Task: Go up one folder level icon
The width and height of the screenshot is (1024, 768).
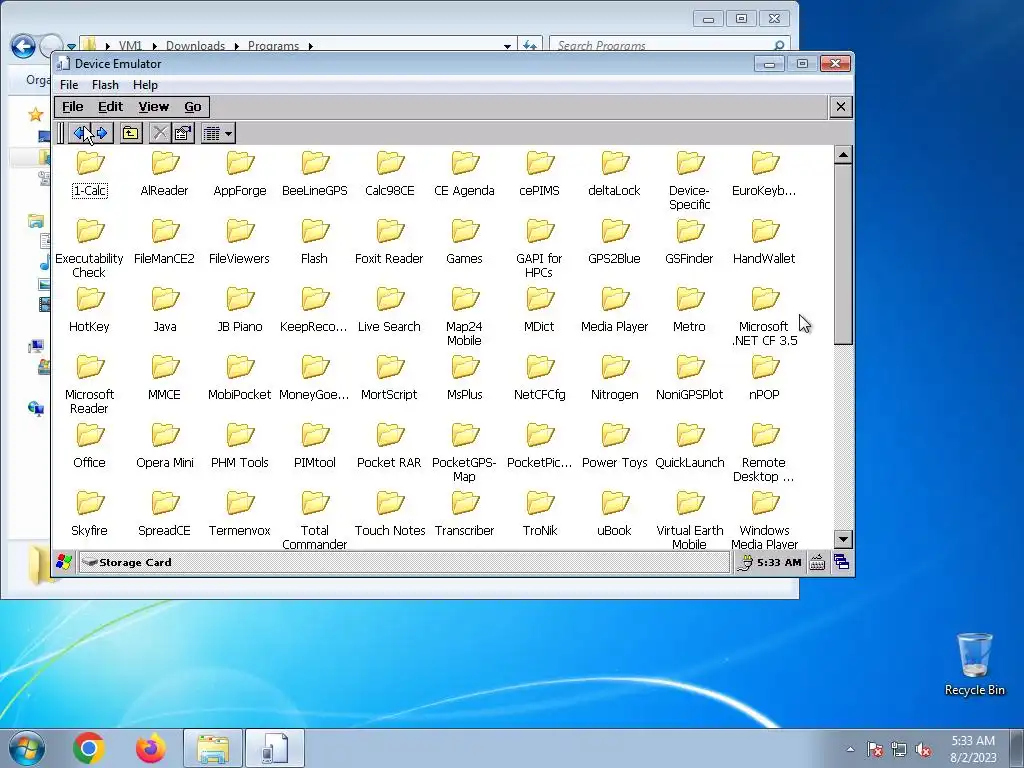Action: 131,133
